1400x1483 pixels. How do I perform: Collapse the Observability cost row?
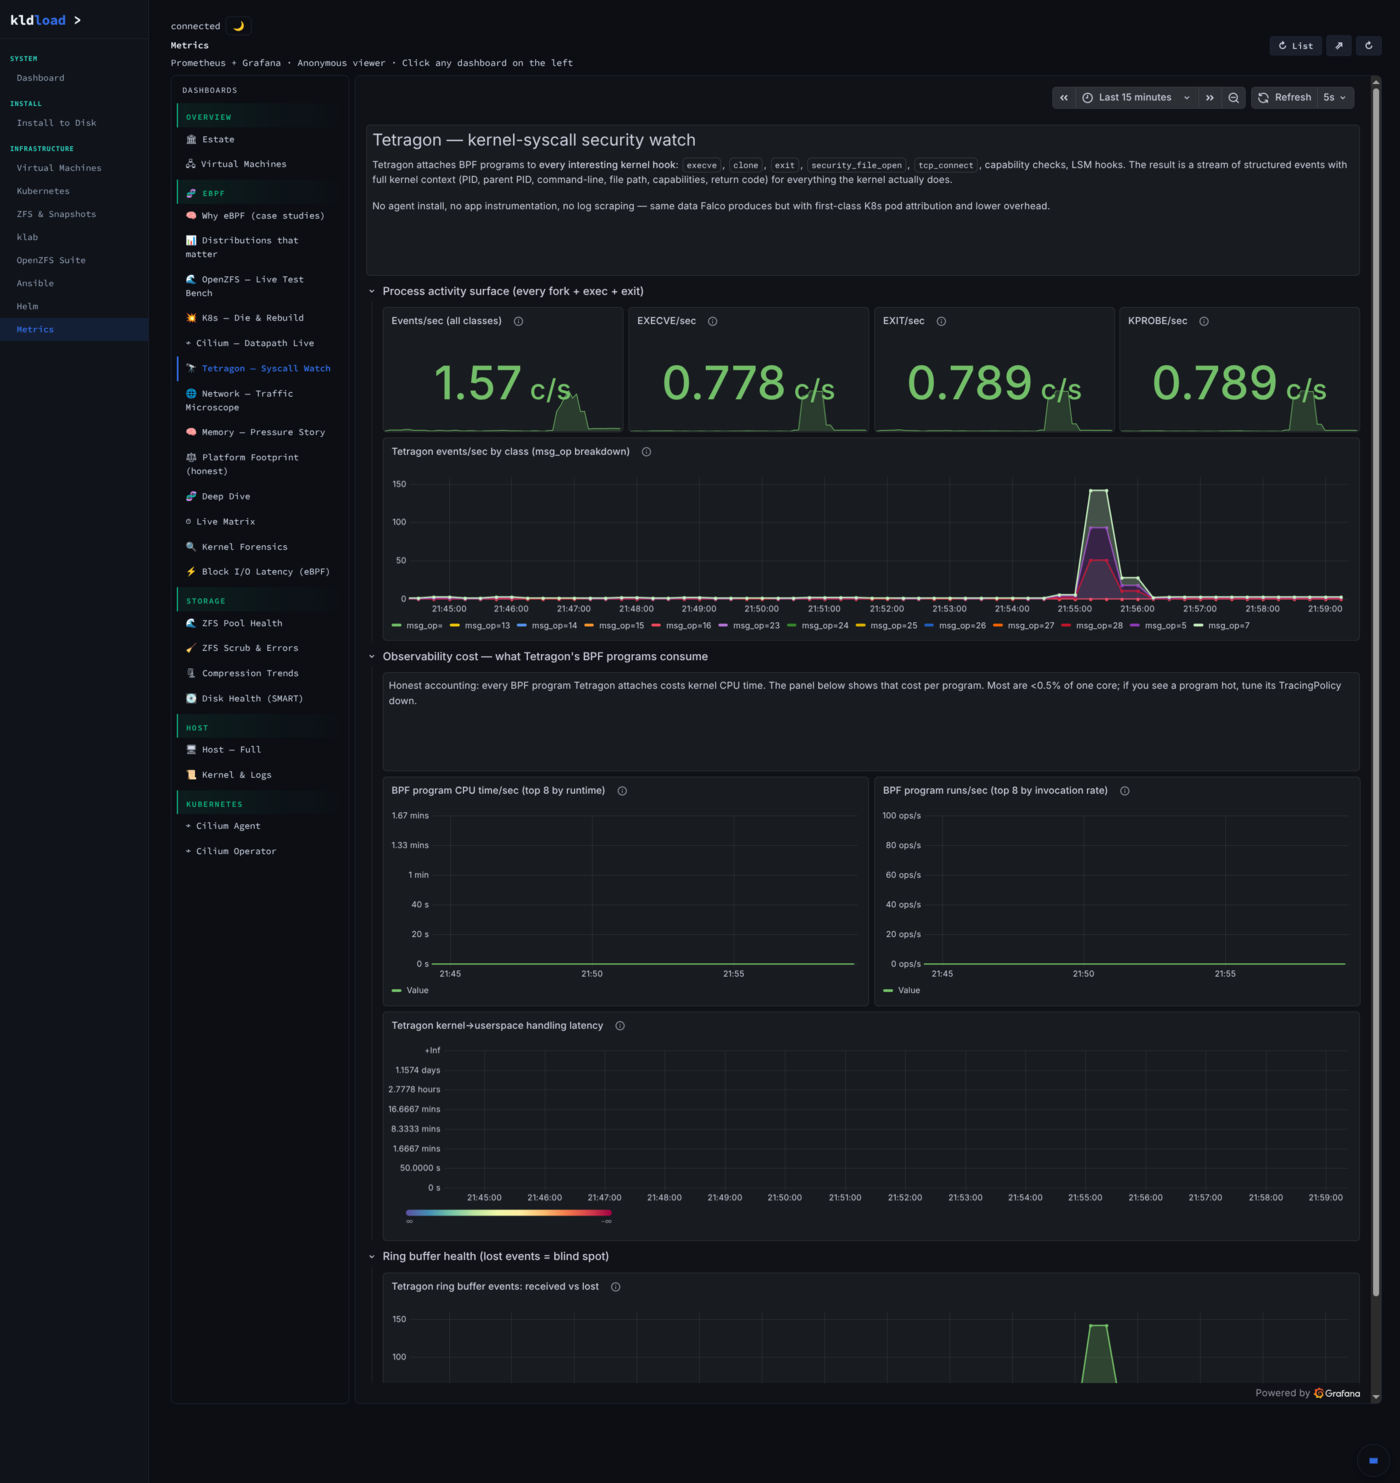(x=372, y=657)
